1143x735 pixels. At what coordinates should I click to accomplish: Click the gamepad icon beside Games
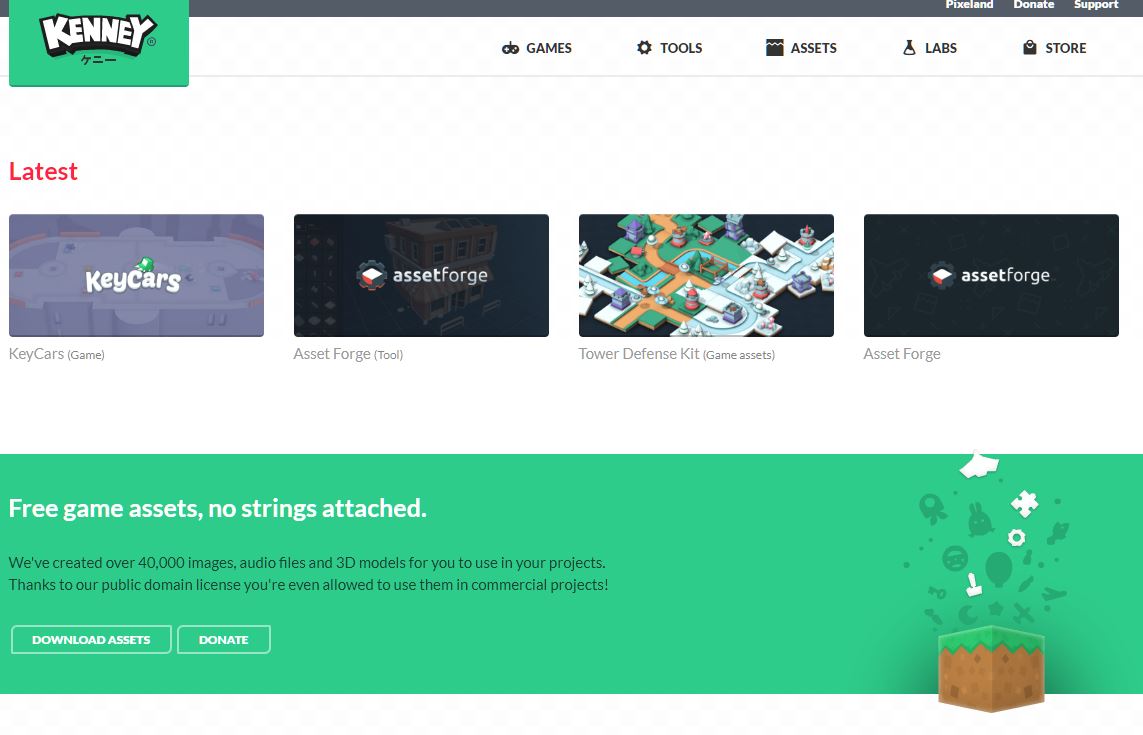pos(510,48)
